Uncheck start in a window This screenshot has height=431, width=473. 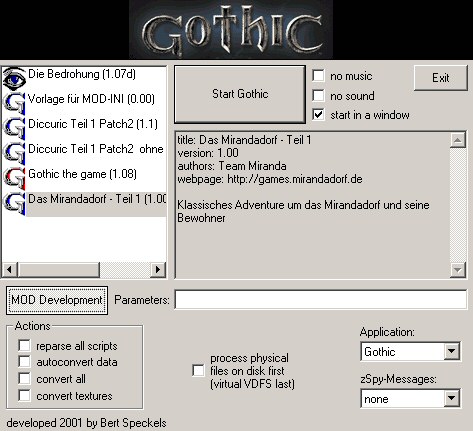318,115
